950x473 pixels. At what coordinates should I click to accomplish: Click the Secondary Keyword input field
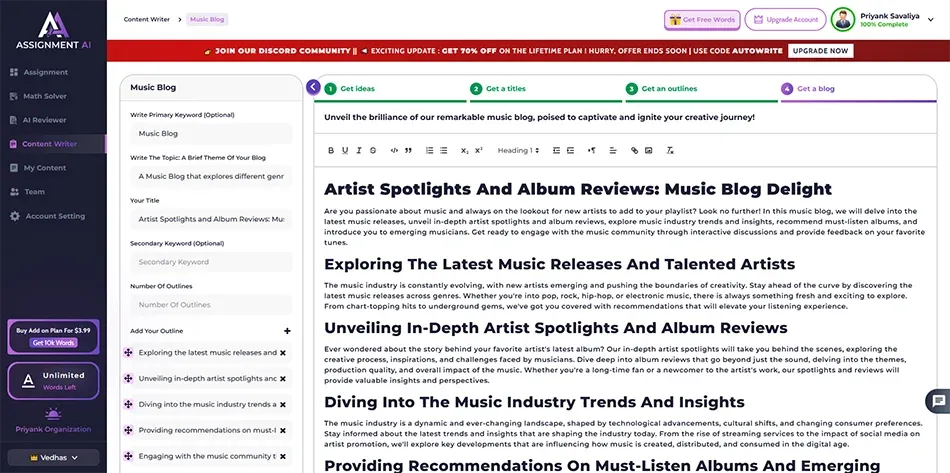pos(210,262)
